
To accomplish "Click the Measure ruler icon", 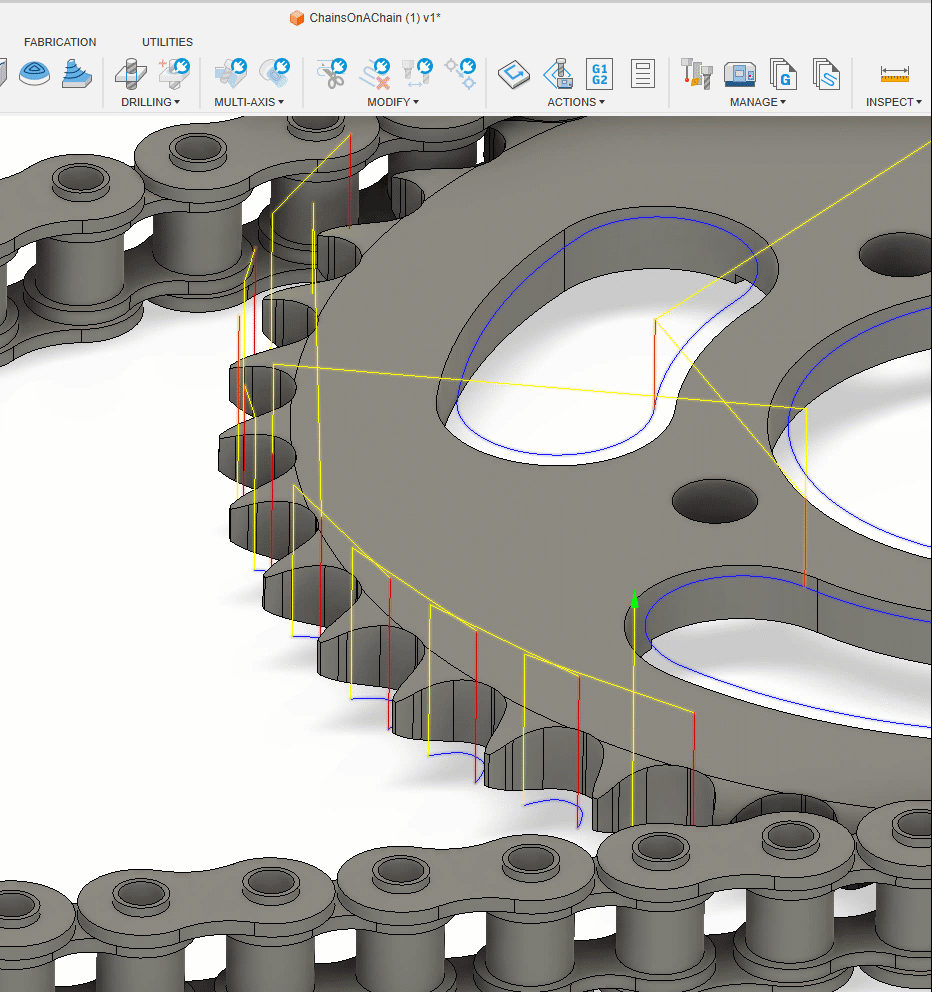I will tap(894, 73).
